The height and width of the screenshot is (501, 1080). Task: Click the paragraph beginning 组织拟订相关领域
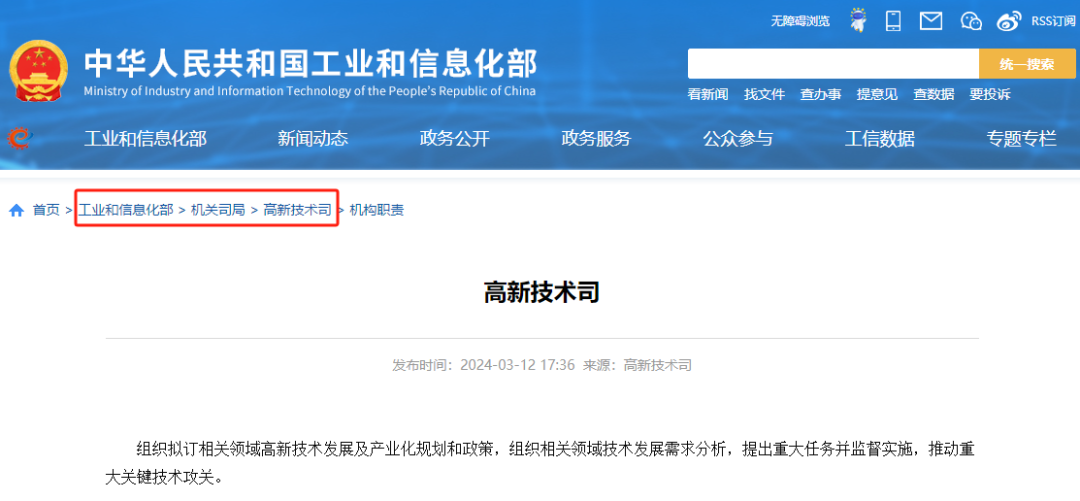point(541,463)
